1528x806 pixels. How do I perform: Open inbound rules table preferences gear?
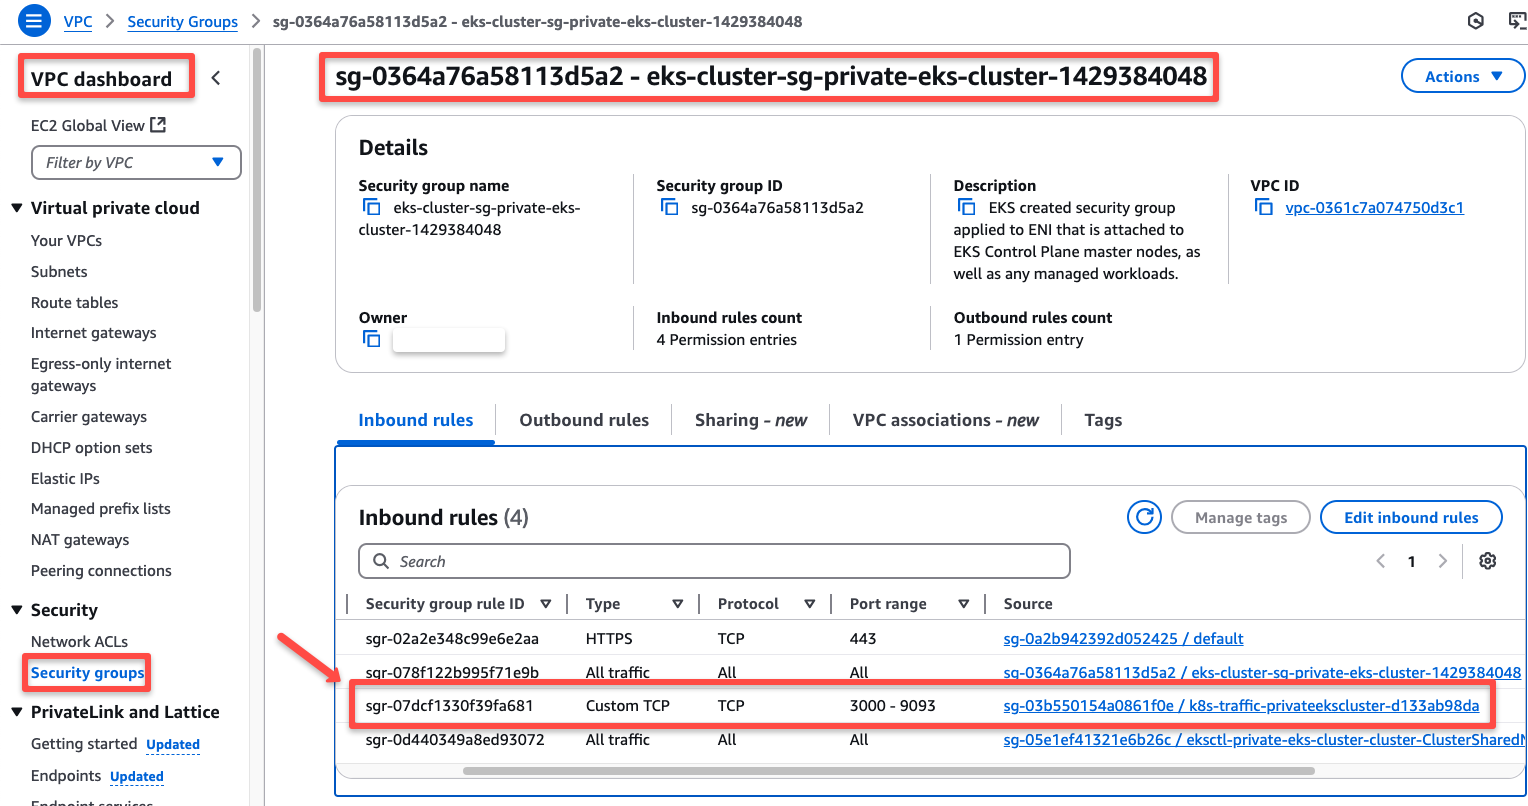tap(1488, 561)
